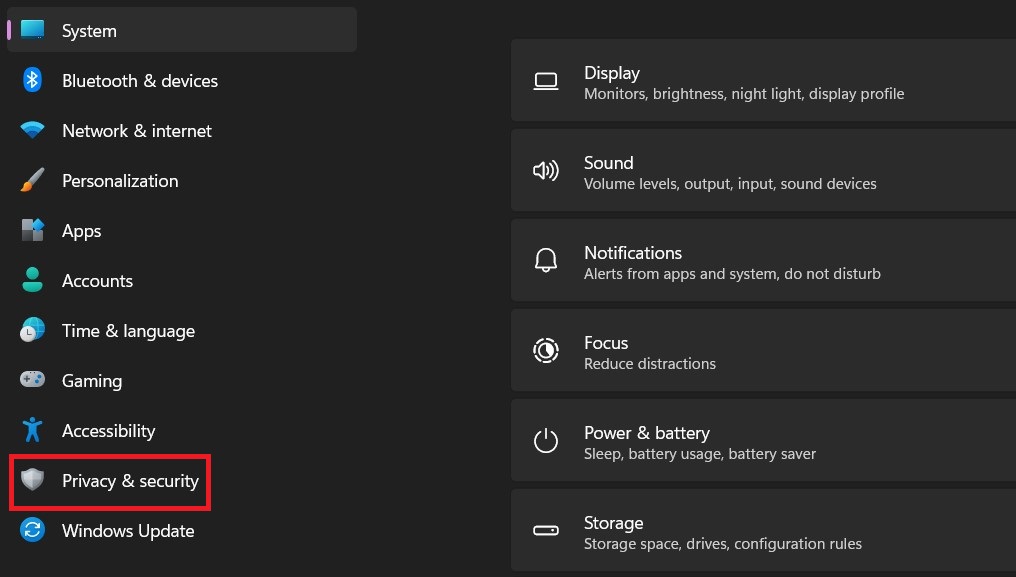
Task: Click the bell icon on Notifications card
Action: pos(546,261)
